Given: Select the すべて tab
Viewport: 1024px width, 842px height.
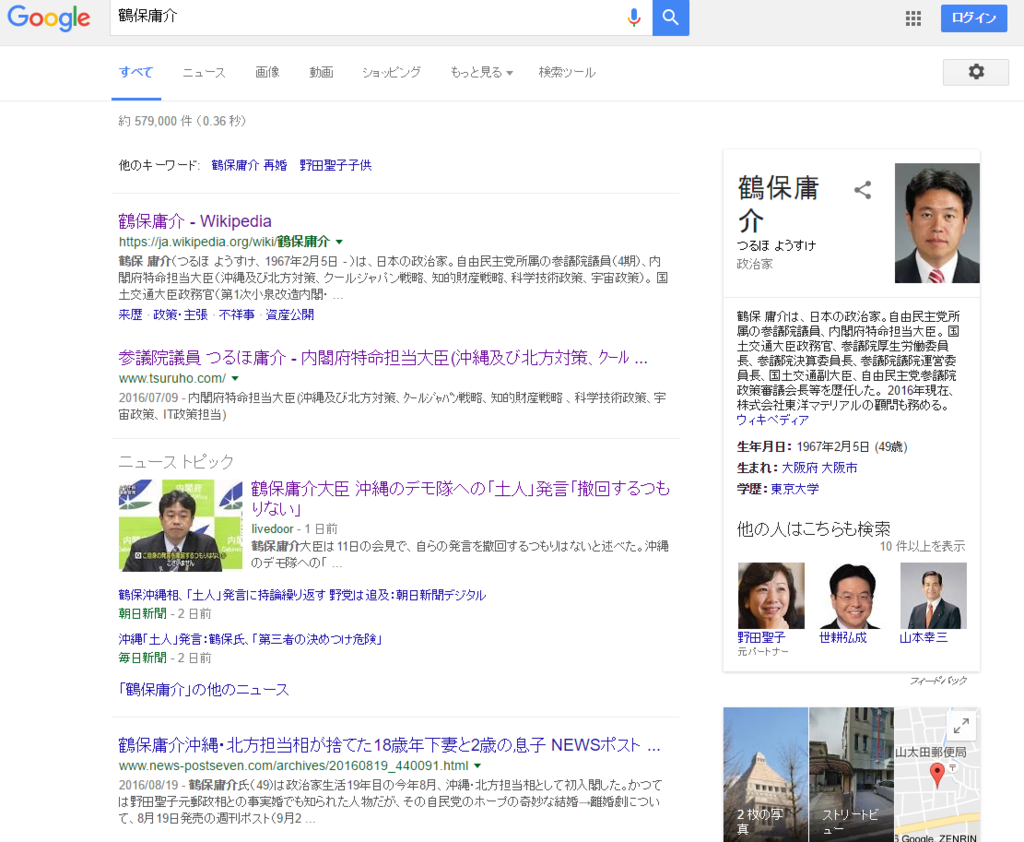Looking at the screenshot, I should point(136,72).
